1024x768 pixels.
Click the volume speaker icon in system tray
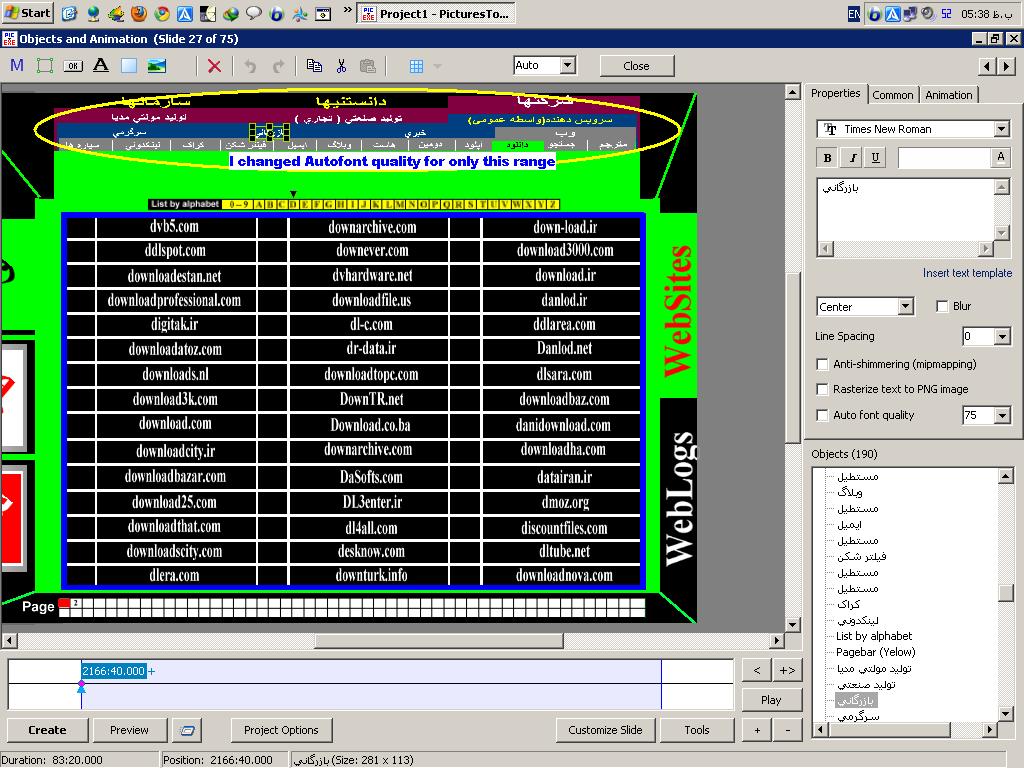click(x=928, y=14)
